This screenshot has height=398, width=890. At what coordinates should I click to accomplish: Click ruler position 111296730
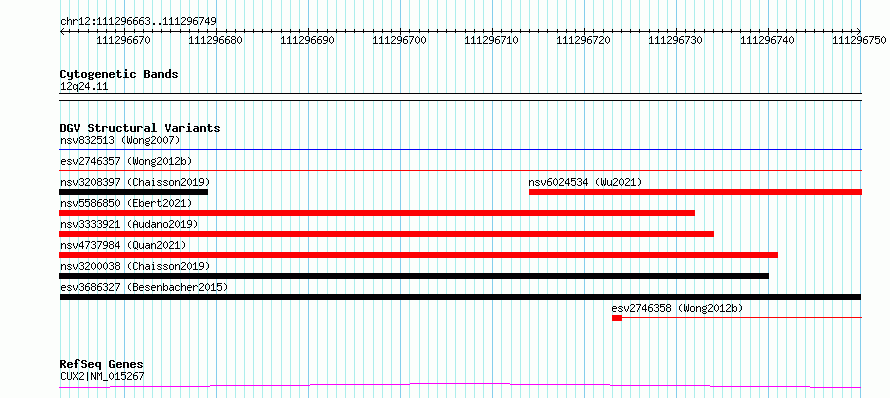(675, 40)
